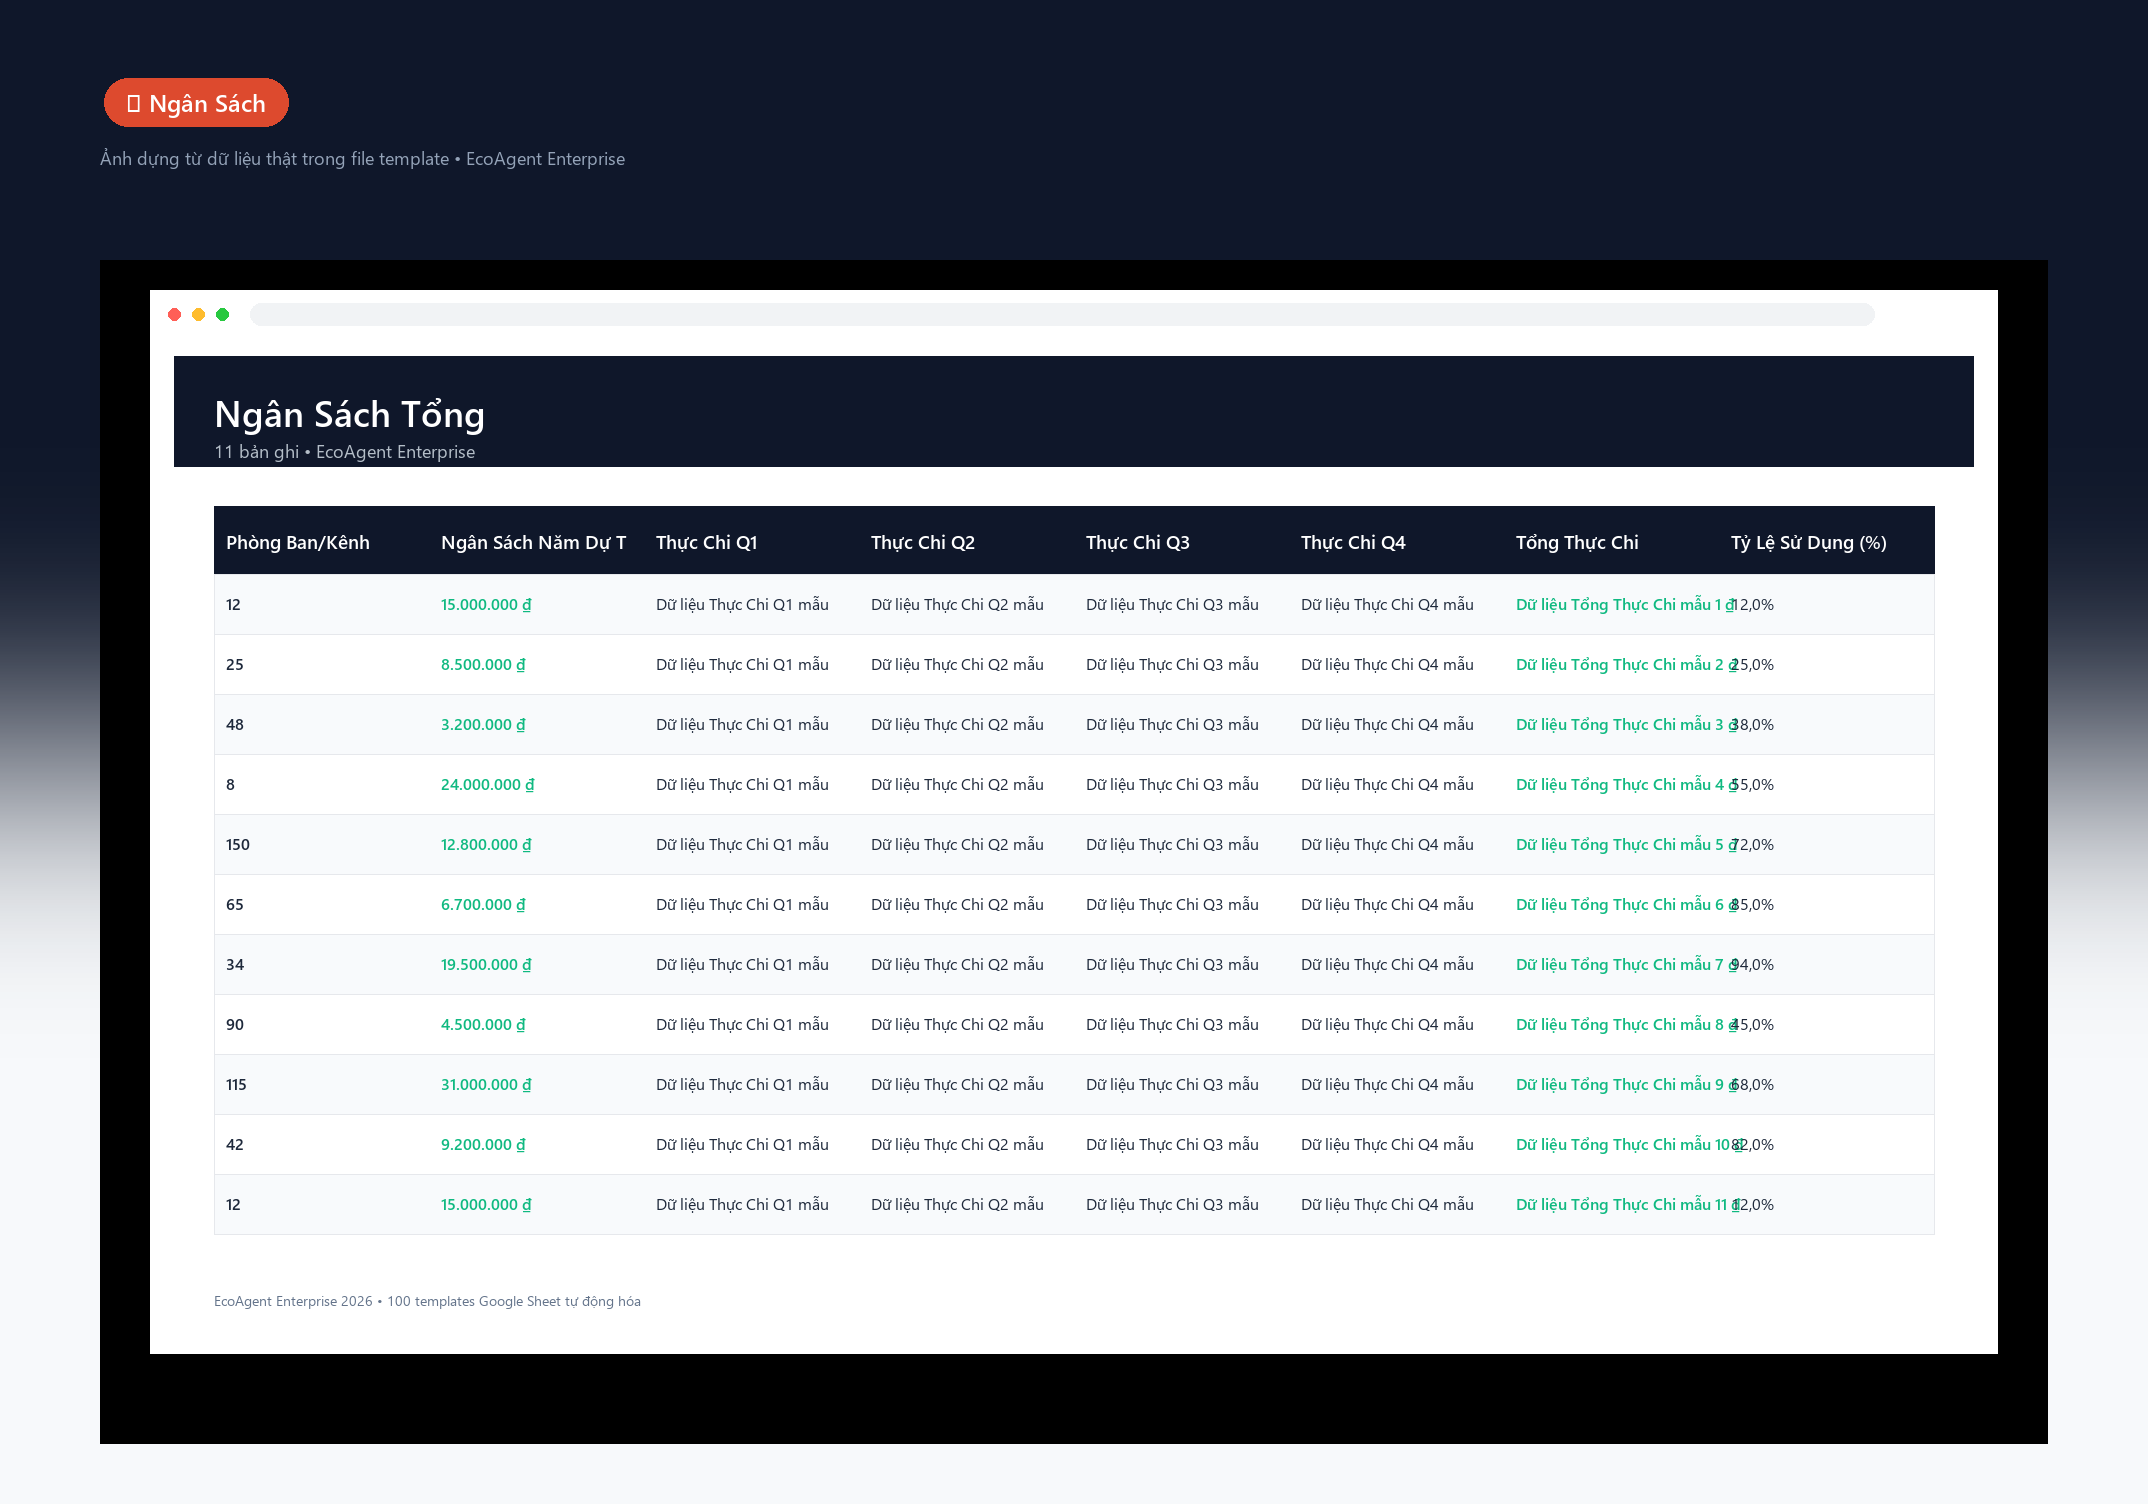The image size is (2148, 1504).
Task: Click the 68,0% usage rate cell
Action: 1754,1085
